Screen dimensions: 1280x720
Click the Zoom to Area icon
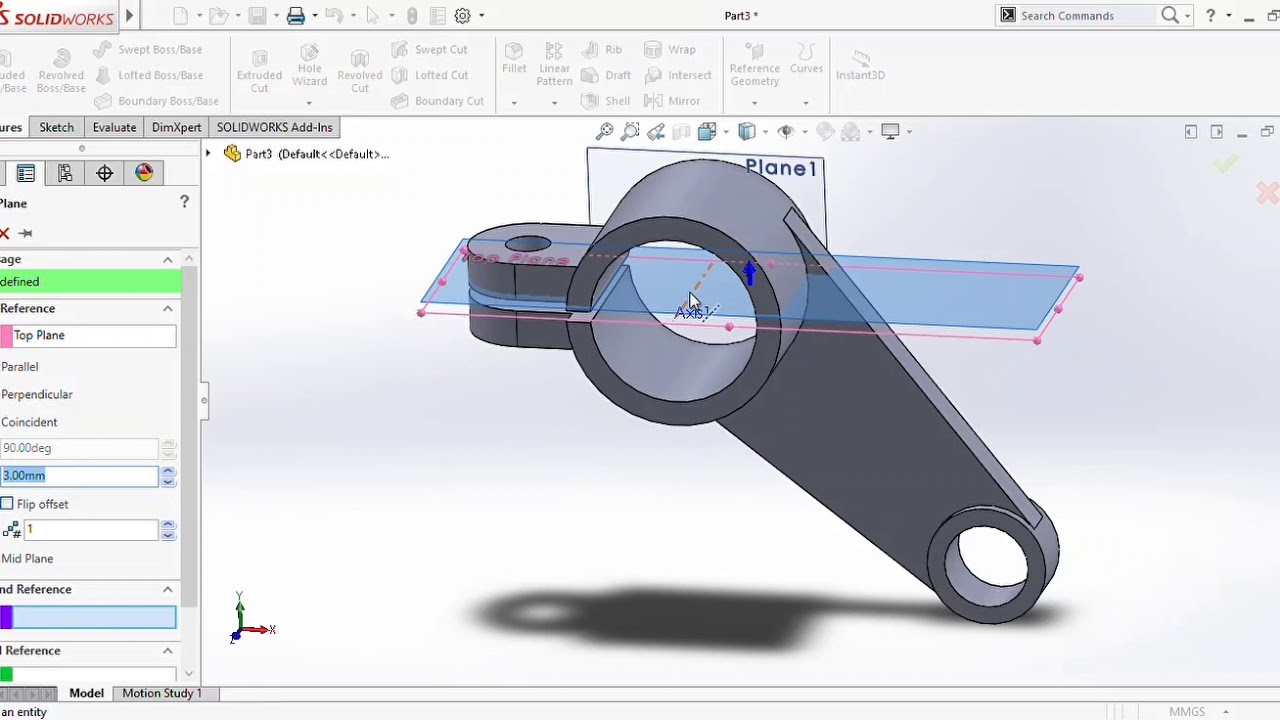(x=630, y=131)
